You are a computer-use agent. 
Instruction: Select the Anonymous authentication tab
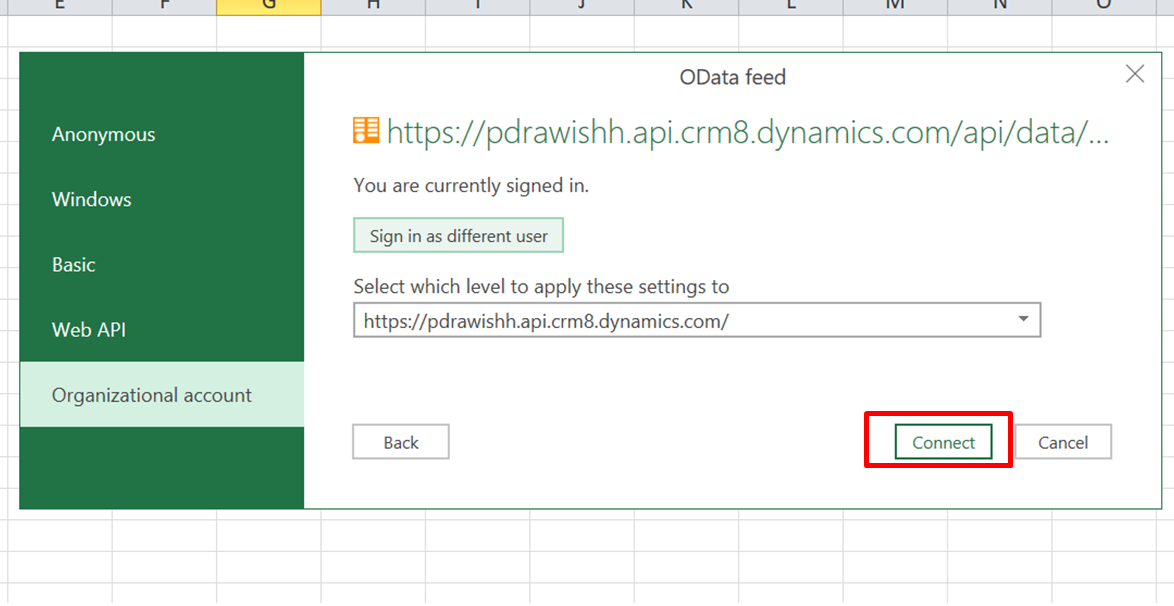(103, 134)
